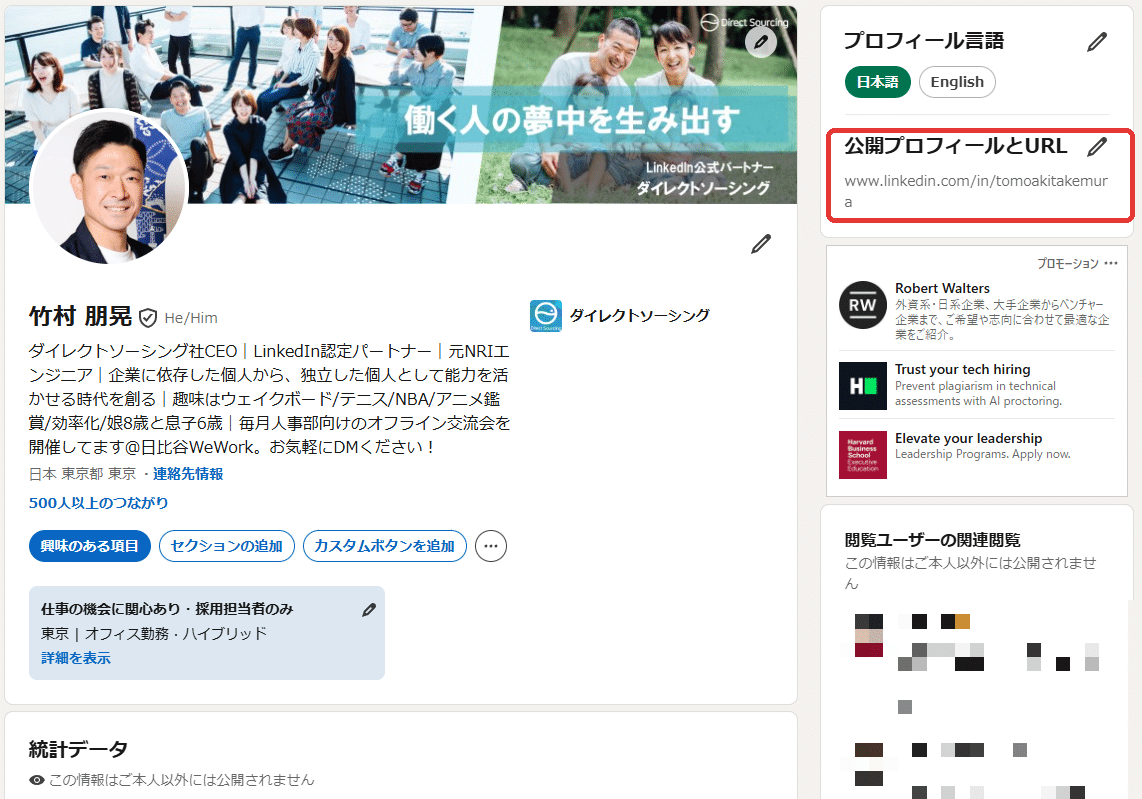Open Trust your tech hiring ad
Viewport: 1142px width, 799px height.
click(x=962, y=369)
